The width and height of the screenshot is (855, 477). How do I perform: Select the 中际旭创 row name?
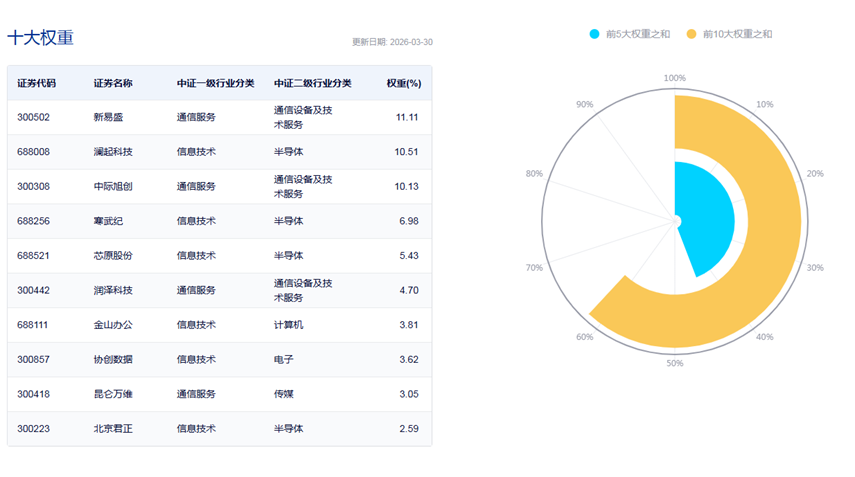coord(113,186)
